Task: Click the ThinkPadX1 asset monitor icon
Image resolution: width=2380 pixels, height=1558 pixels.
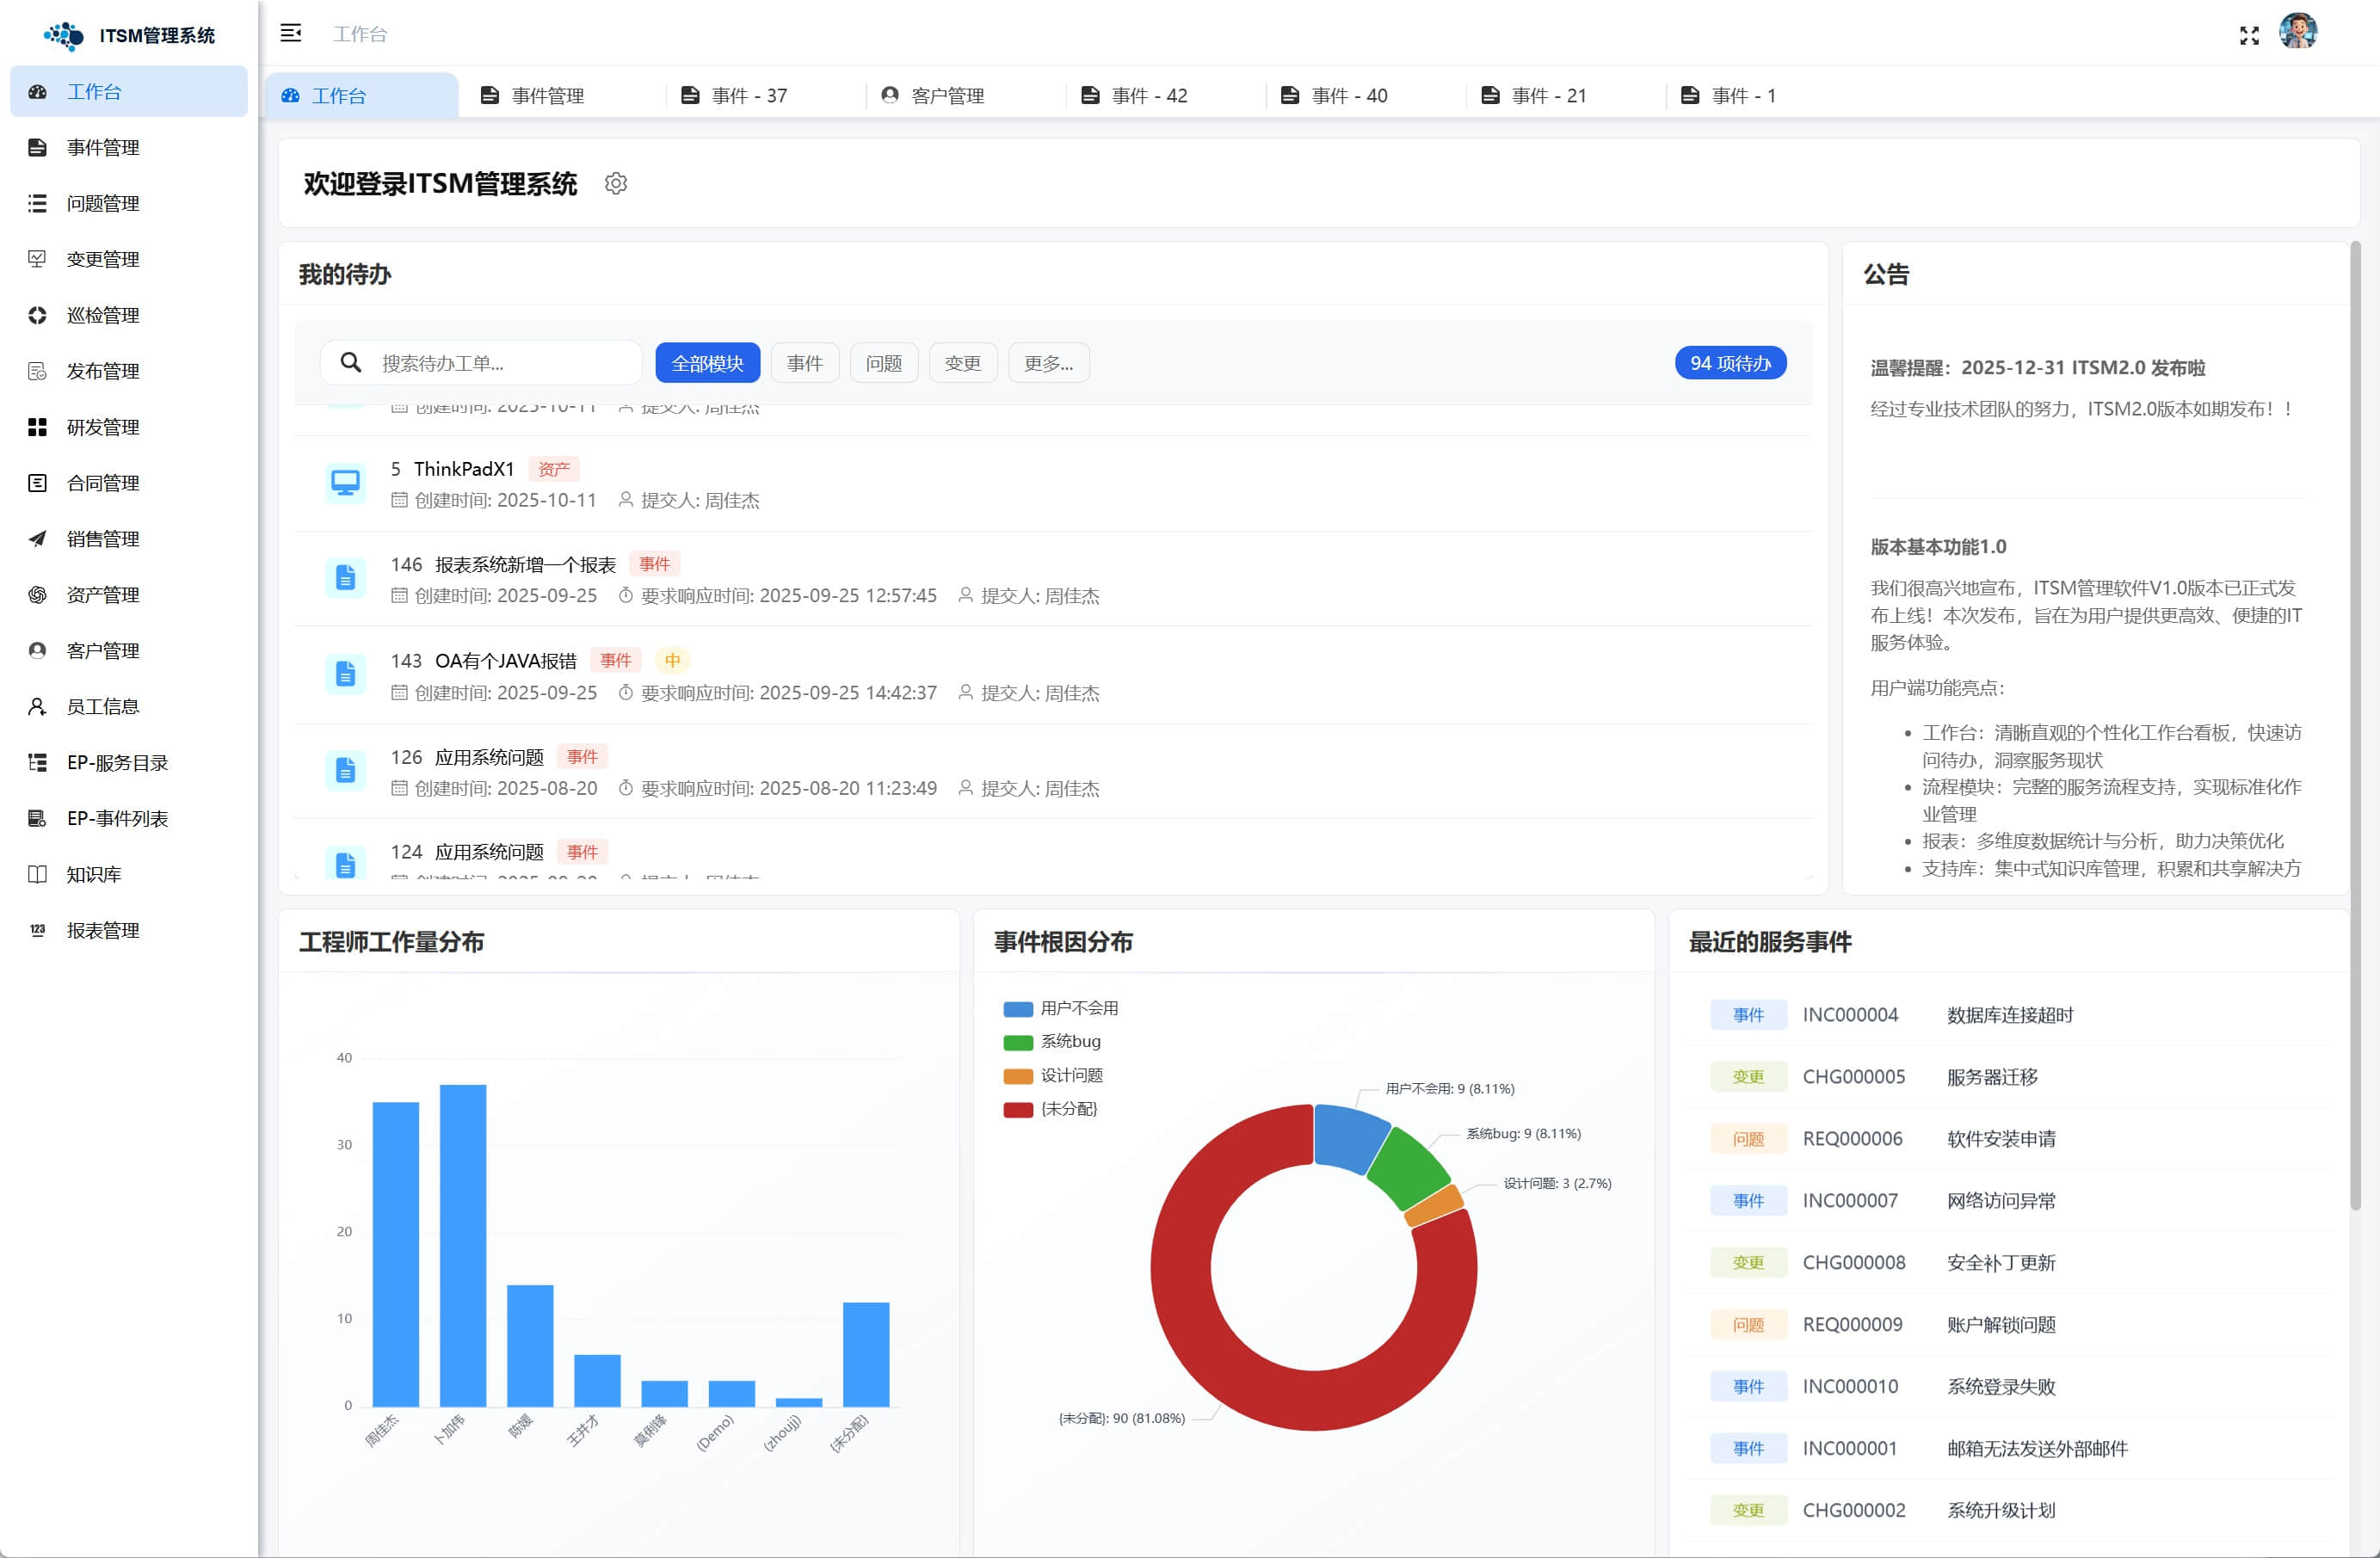Action: pyautogui.click(x=346, y=484)
